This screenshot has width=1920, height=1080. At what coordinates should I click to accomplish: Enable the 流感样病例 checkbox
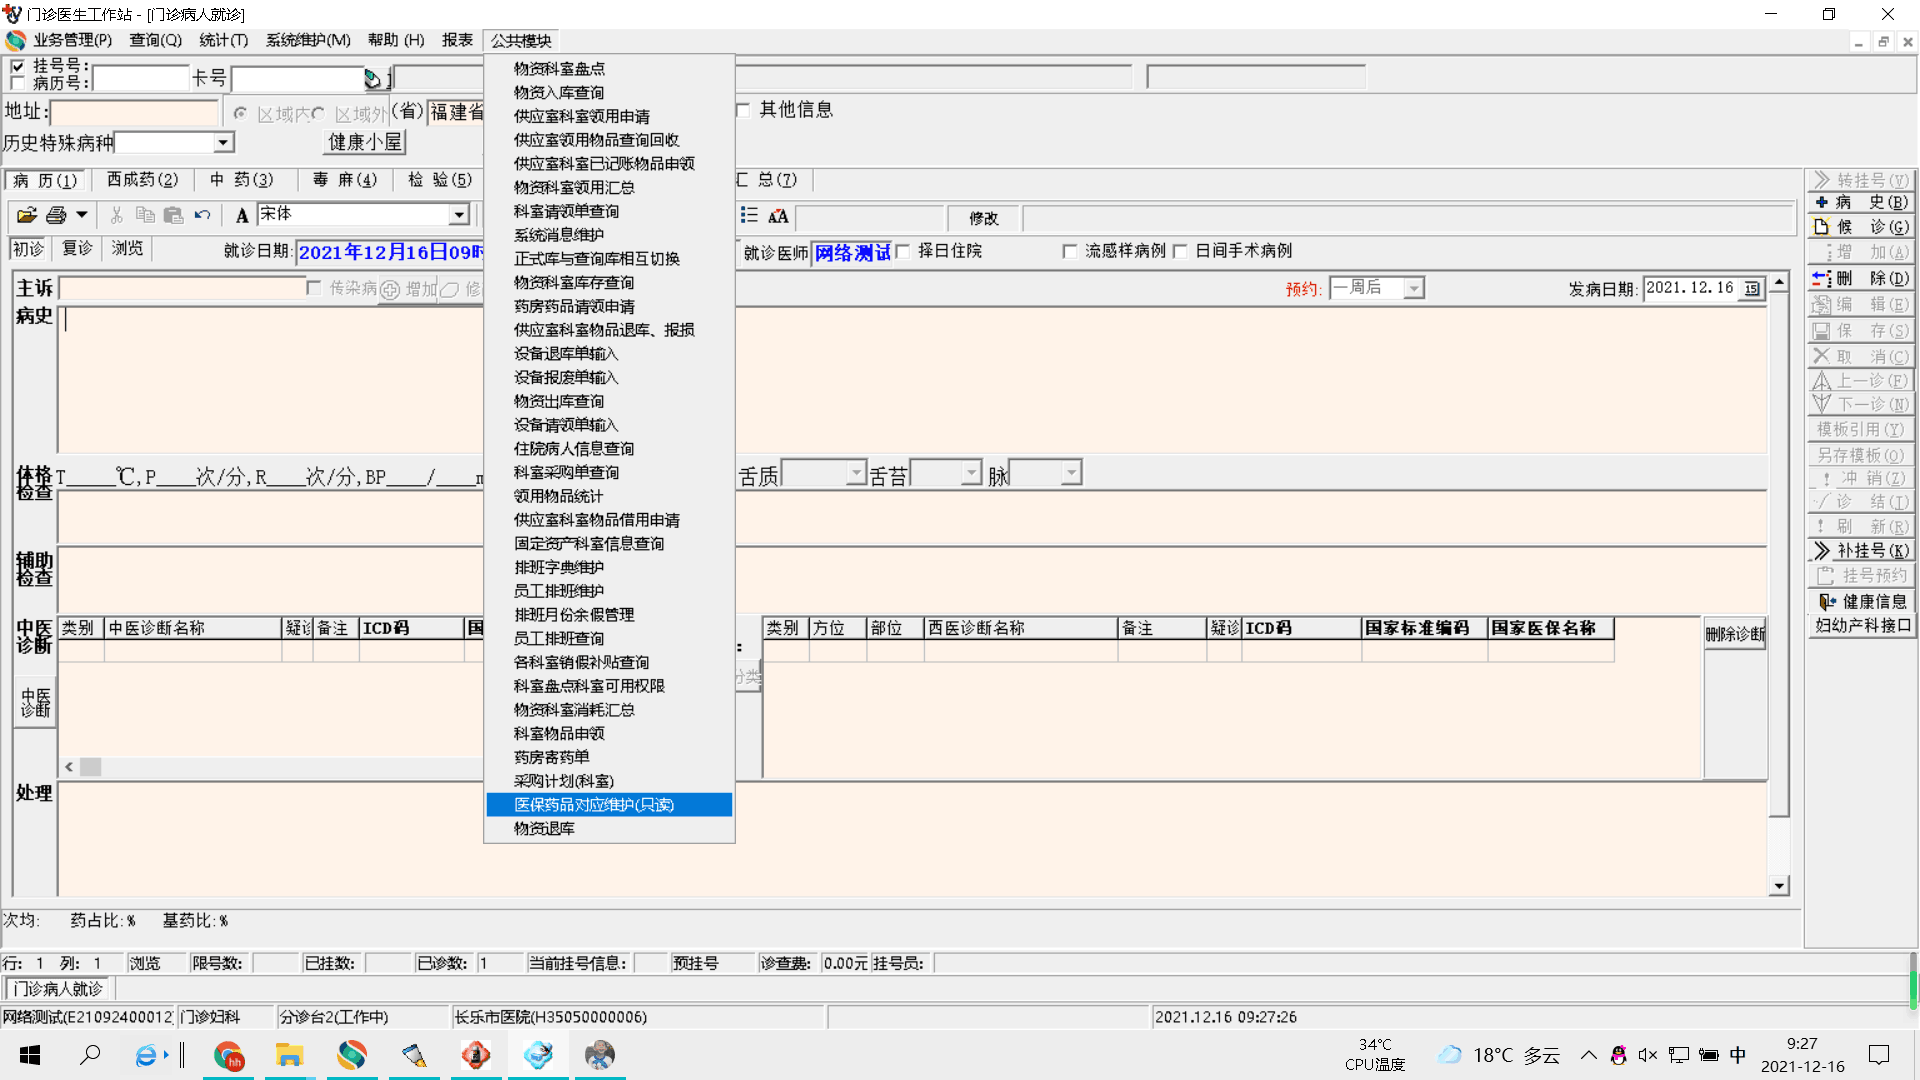click(x=1070, y=251)
